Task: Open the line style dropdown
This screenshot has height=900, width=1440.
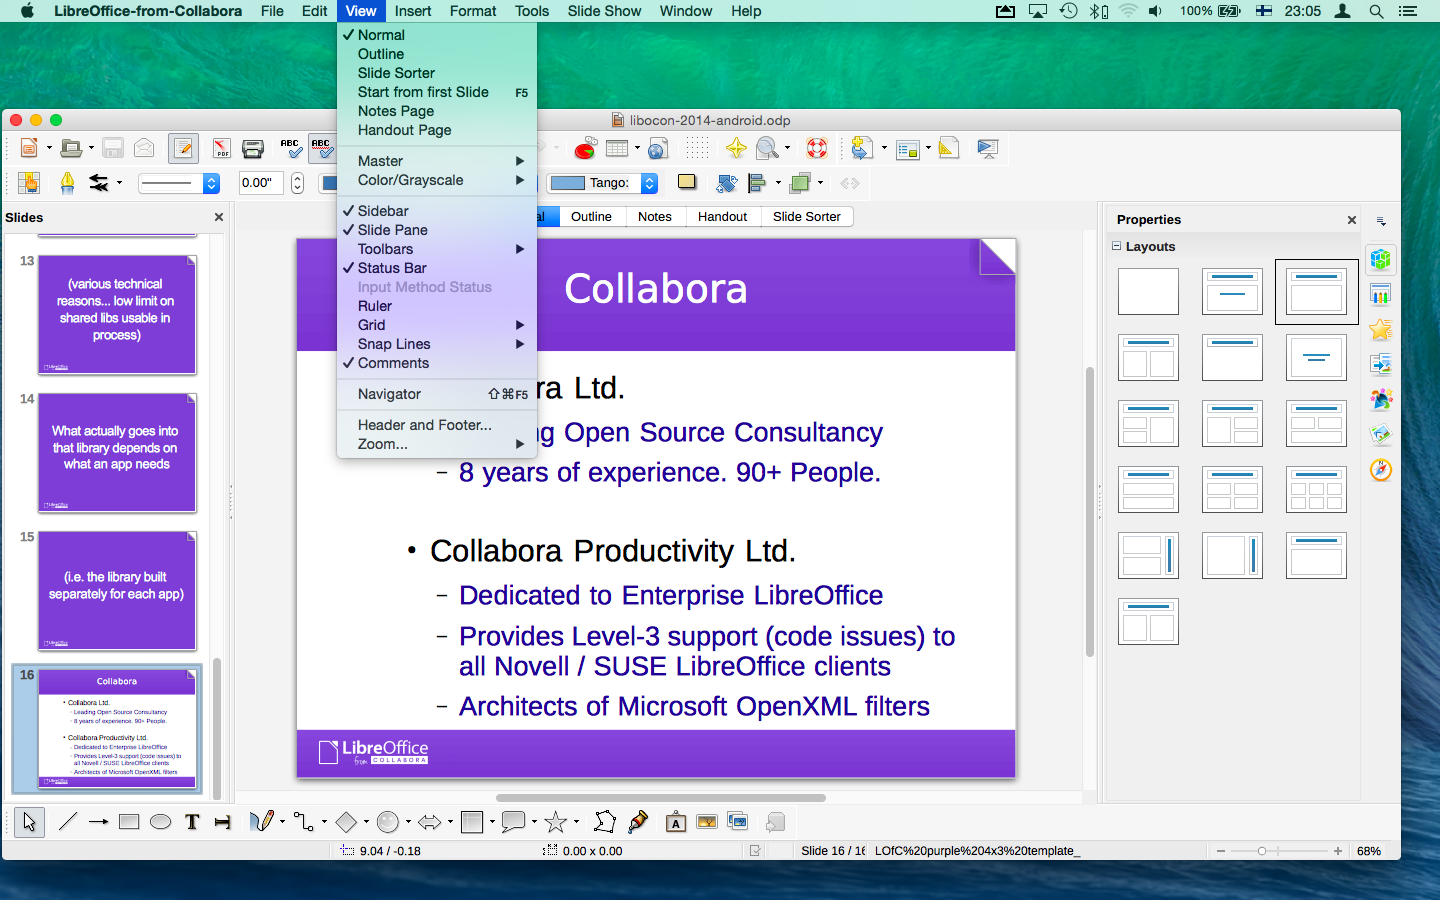Action: pos(211,183)
